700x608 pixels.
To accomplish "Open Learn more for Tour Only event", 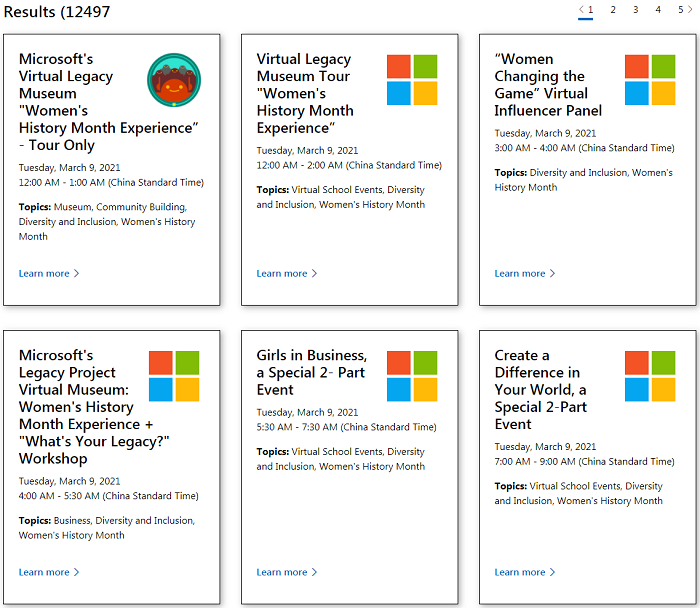I will pyautogui.click(x=49, y=273).
